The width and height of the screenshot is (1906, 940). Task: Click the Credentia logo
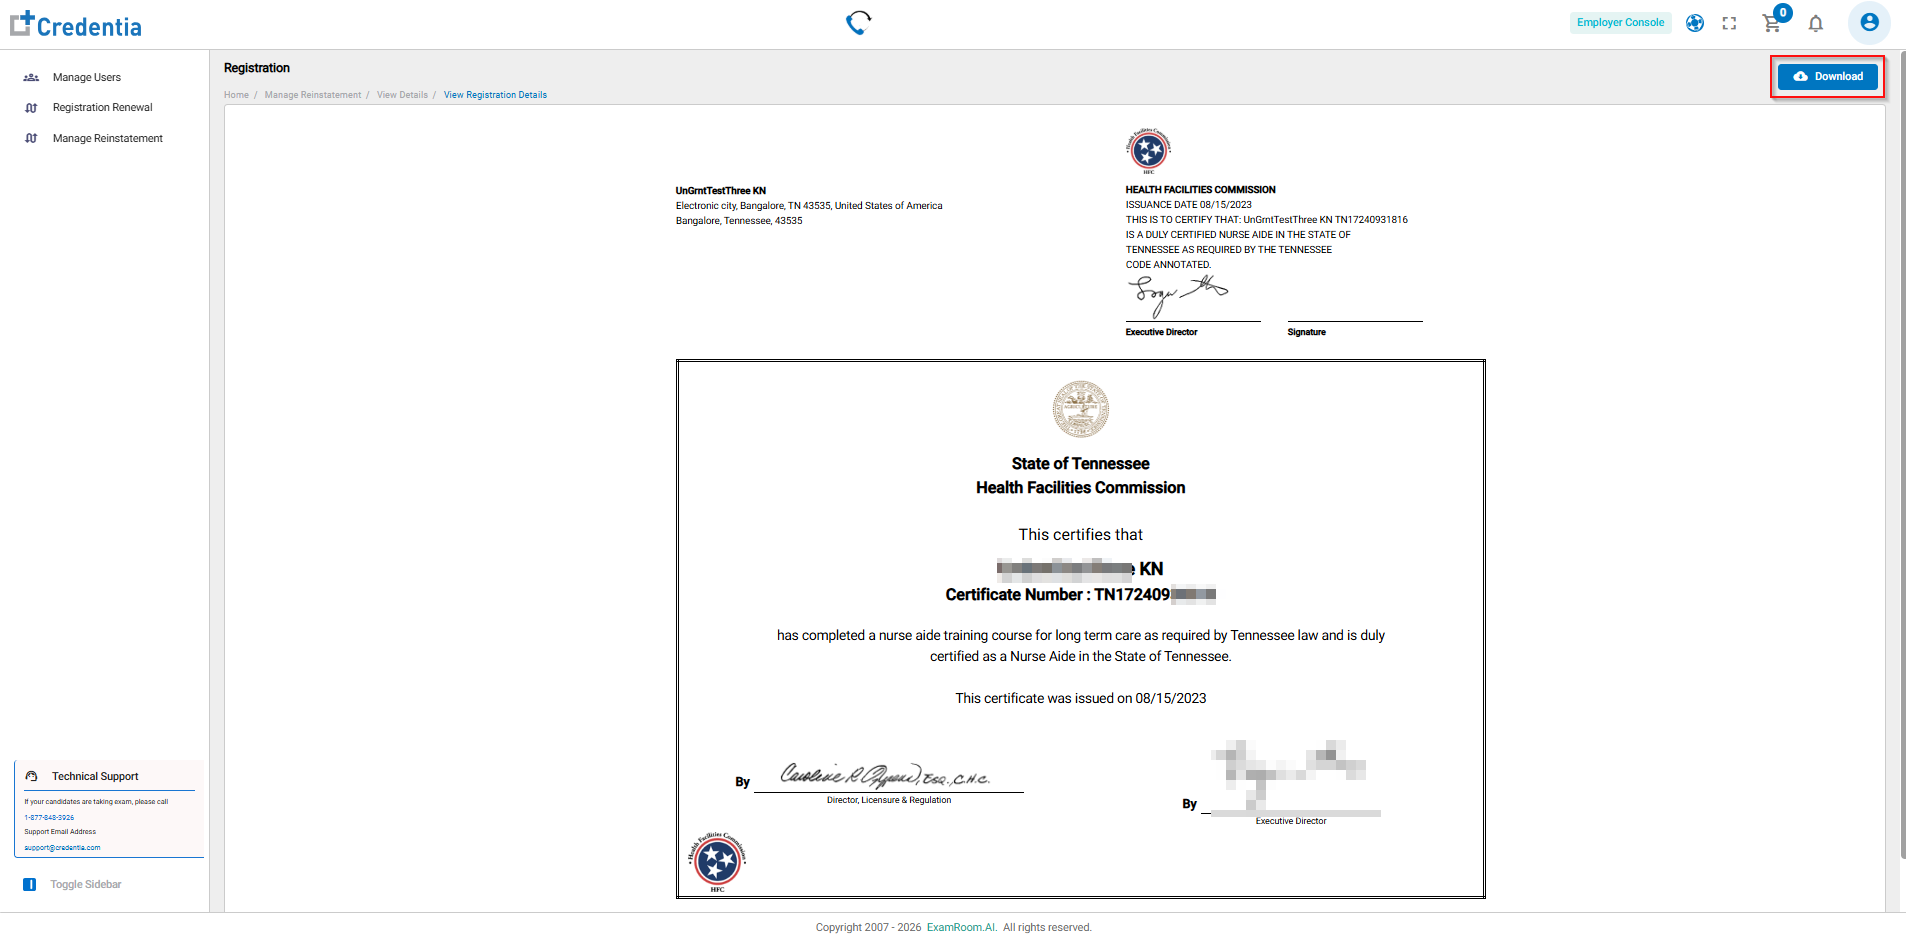(76, 24)
